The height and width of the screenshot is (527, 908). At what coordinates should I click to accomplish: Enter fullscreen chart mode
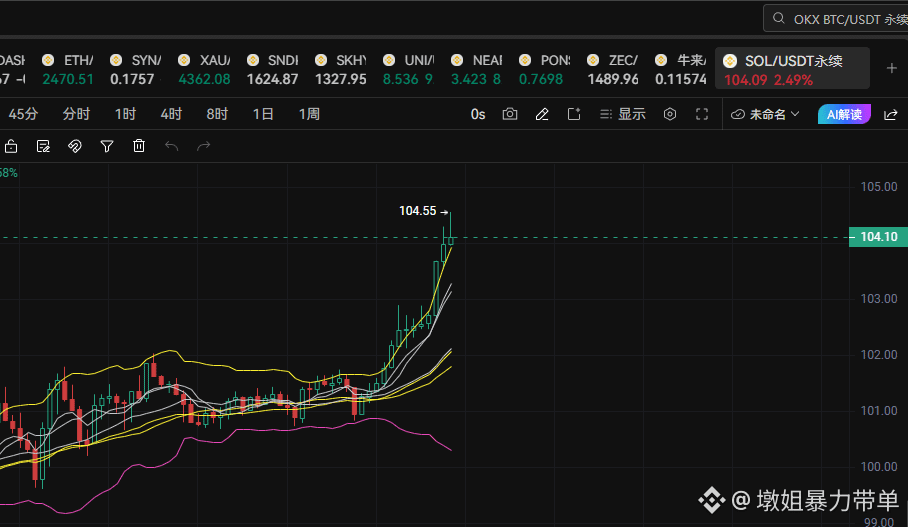[702, 114]
